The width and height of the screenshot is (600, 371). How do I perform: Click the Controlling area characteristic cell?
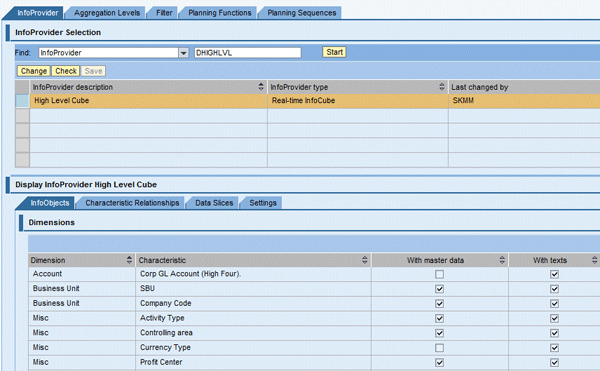pyautogui.click(x=253, y=333)
